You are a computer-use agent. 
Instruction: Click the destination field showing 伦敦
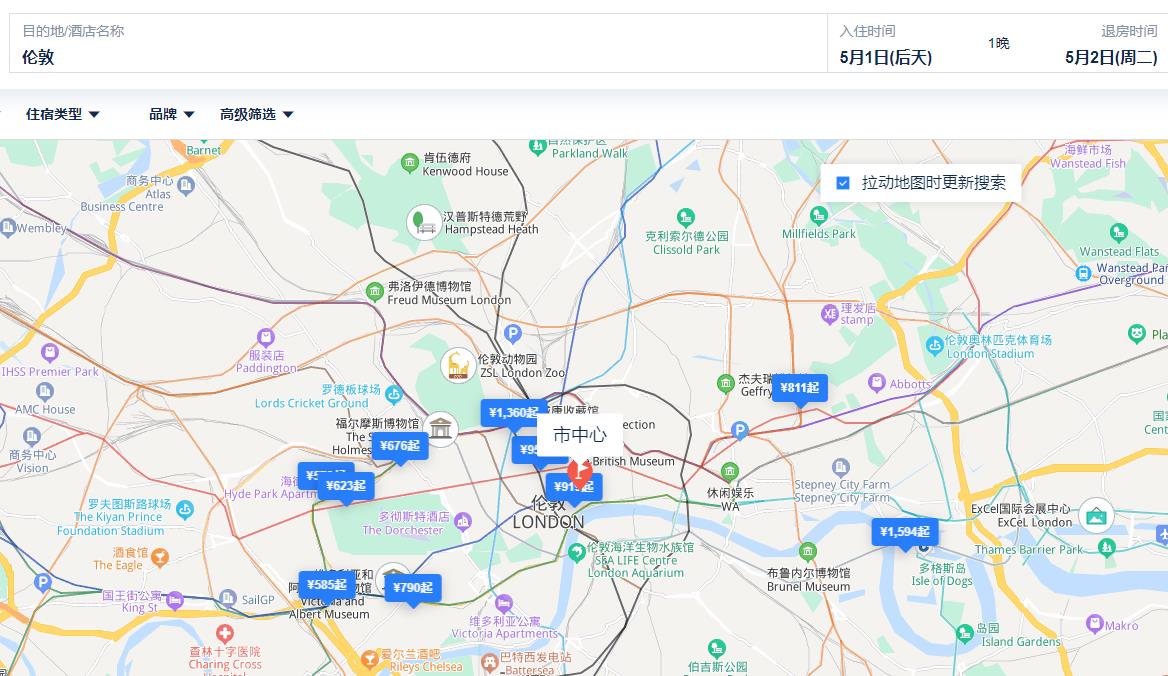[400, 57]
